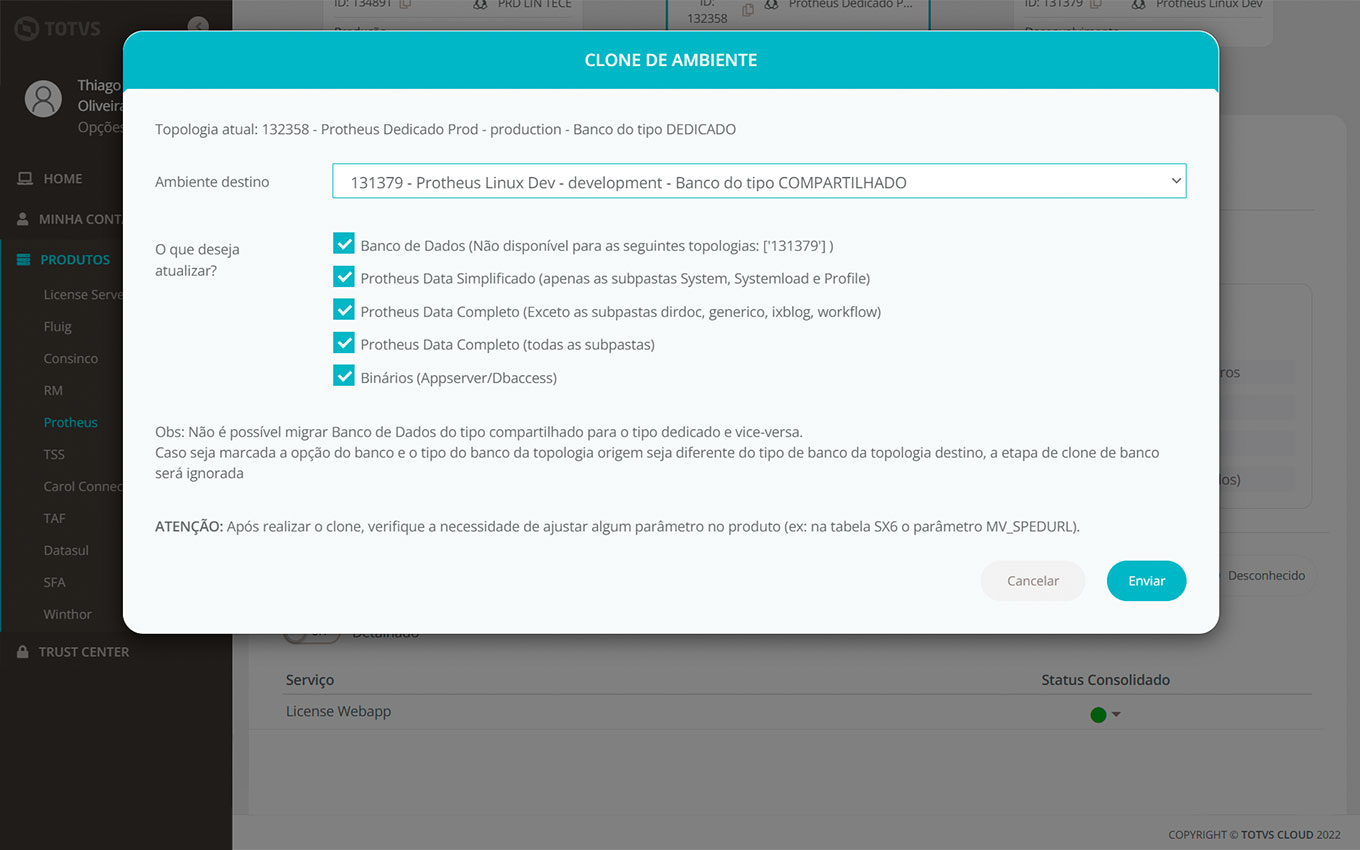Open the Ambiente destino dropdown
Screen dimensions: 1360x850
click(x=759, y=181)
